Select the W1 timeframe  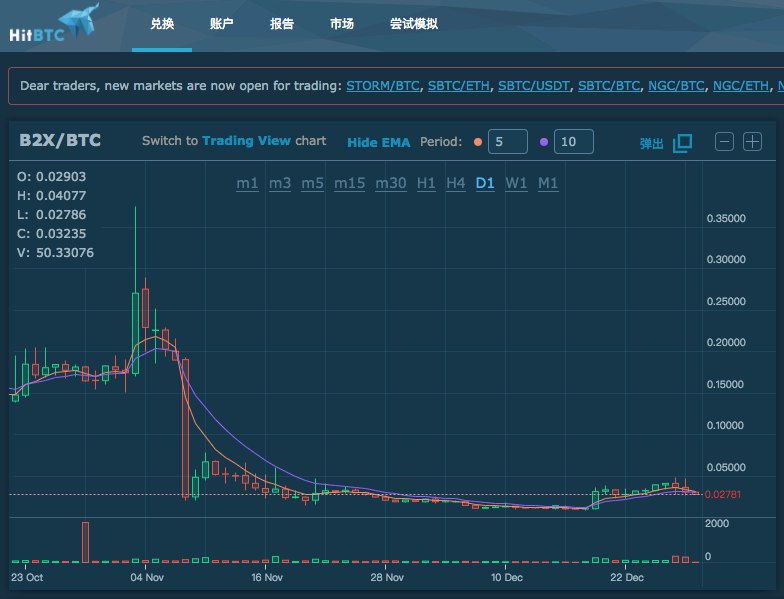pyautogui.click(x=516, y=184)
